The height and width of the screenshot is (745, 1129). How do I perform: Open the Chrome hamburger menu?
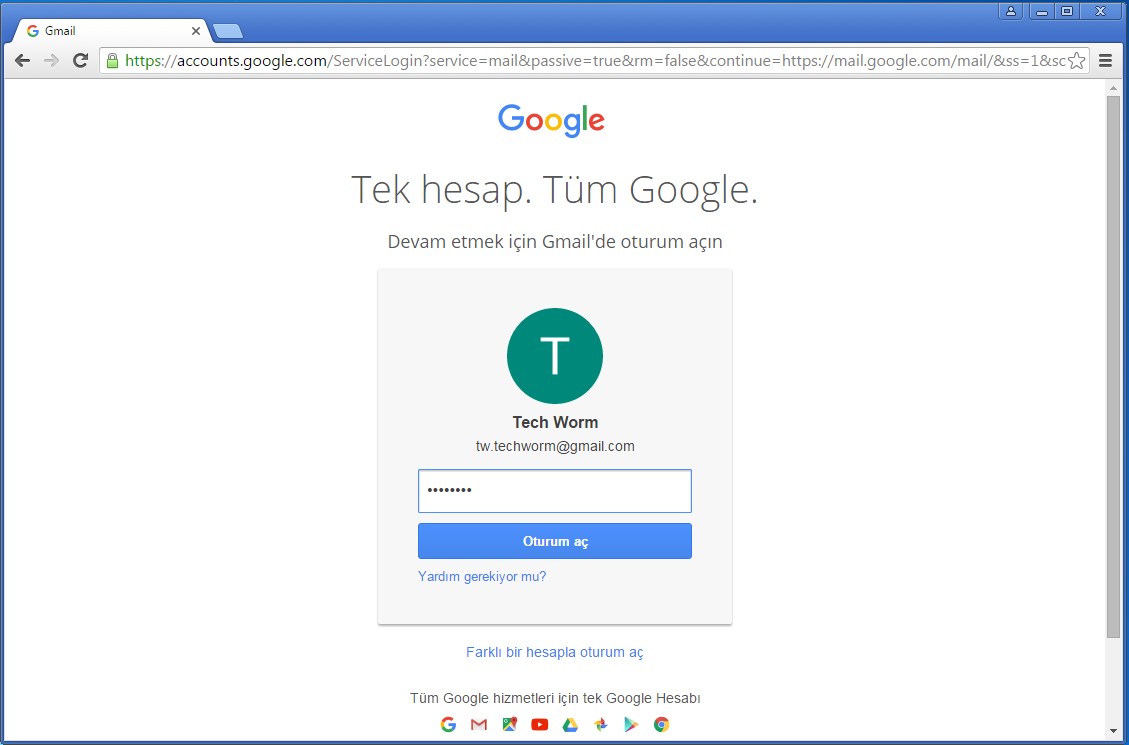[x=1106, y=61]
